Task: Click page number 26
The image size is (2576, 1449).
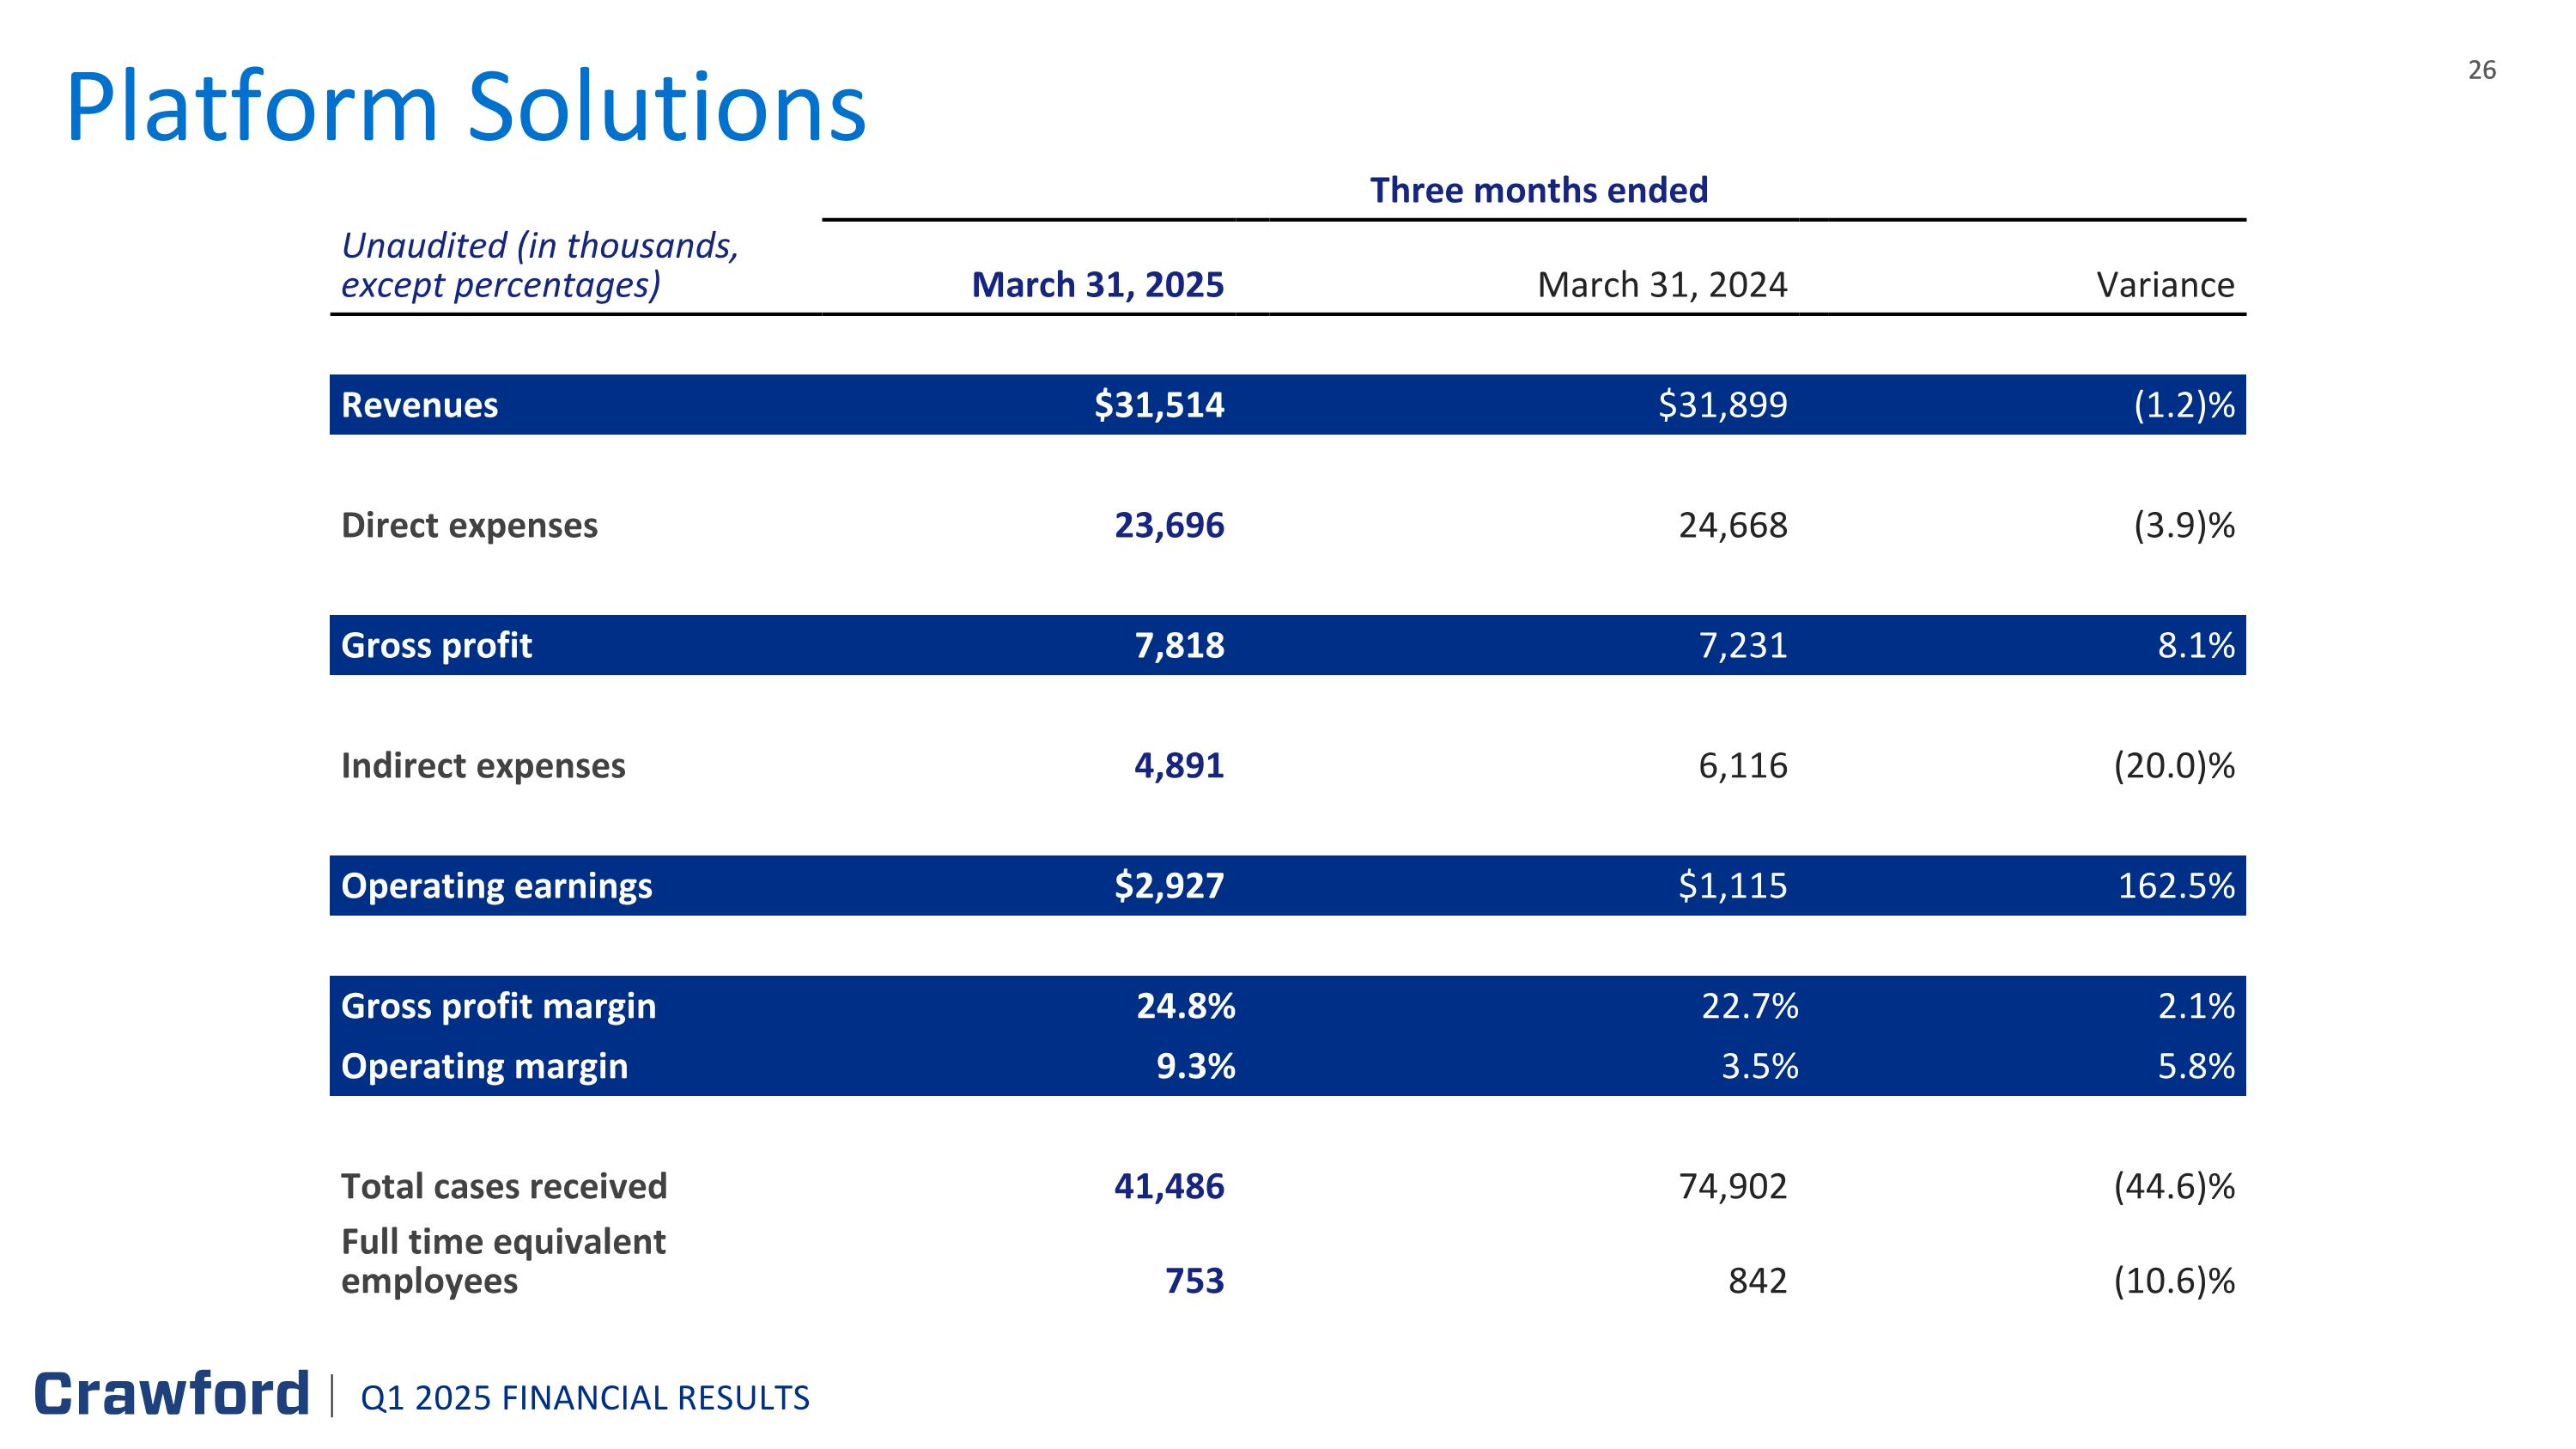Action: 2481,70
